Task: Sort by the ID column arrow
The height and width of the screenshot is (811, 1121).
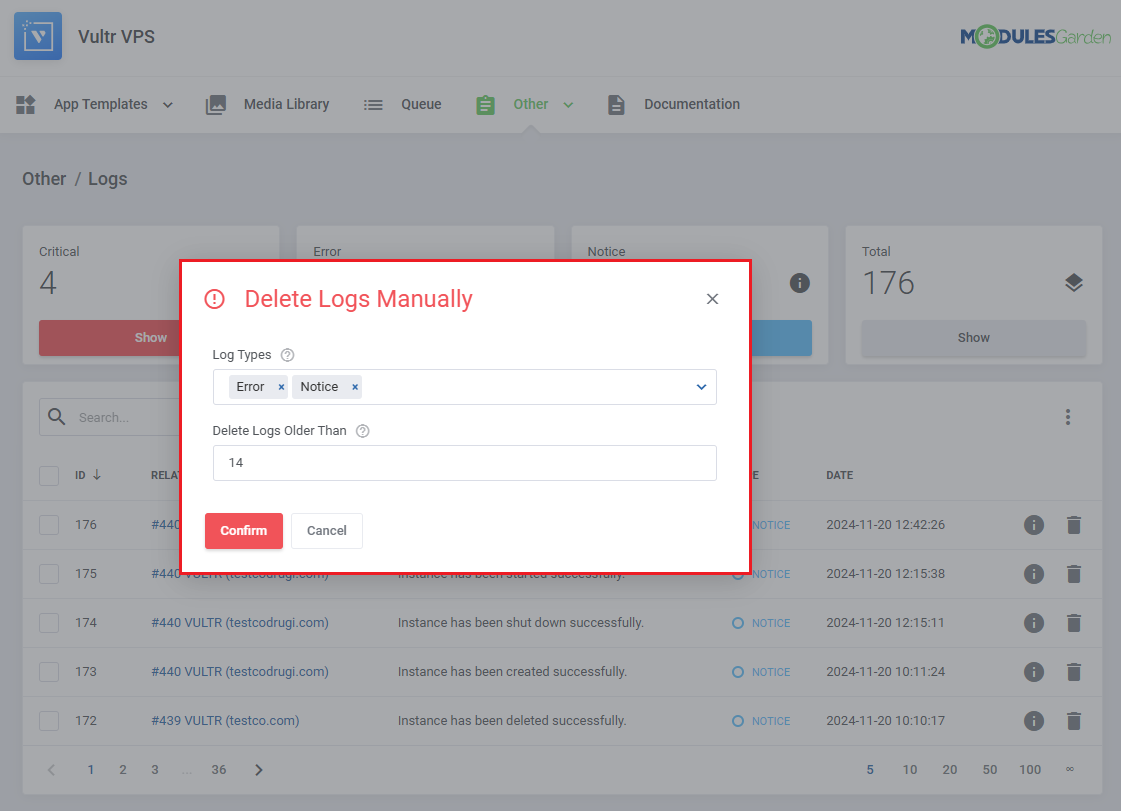Action: (x=97, y=476)
